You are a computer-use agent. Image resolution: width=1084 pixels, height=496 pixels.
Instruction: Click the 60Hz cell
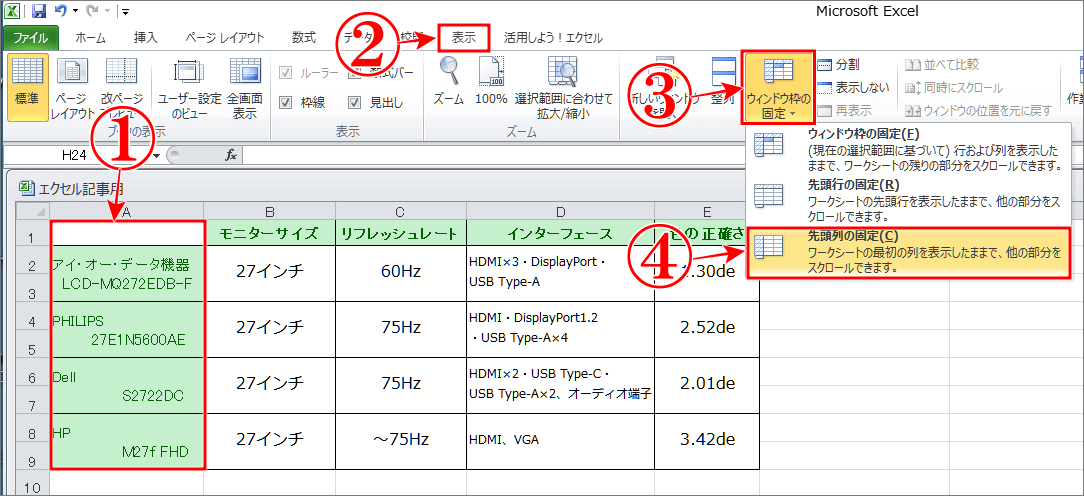click(401, 273)
